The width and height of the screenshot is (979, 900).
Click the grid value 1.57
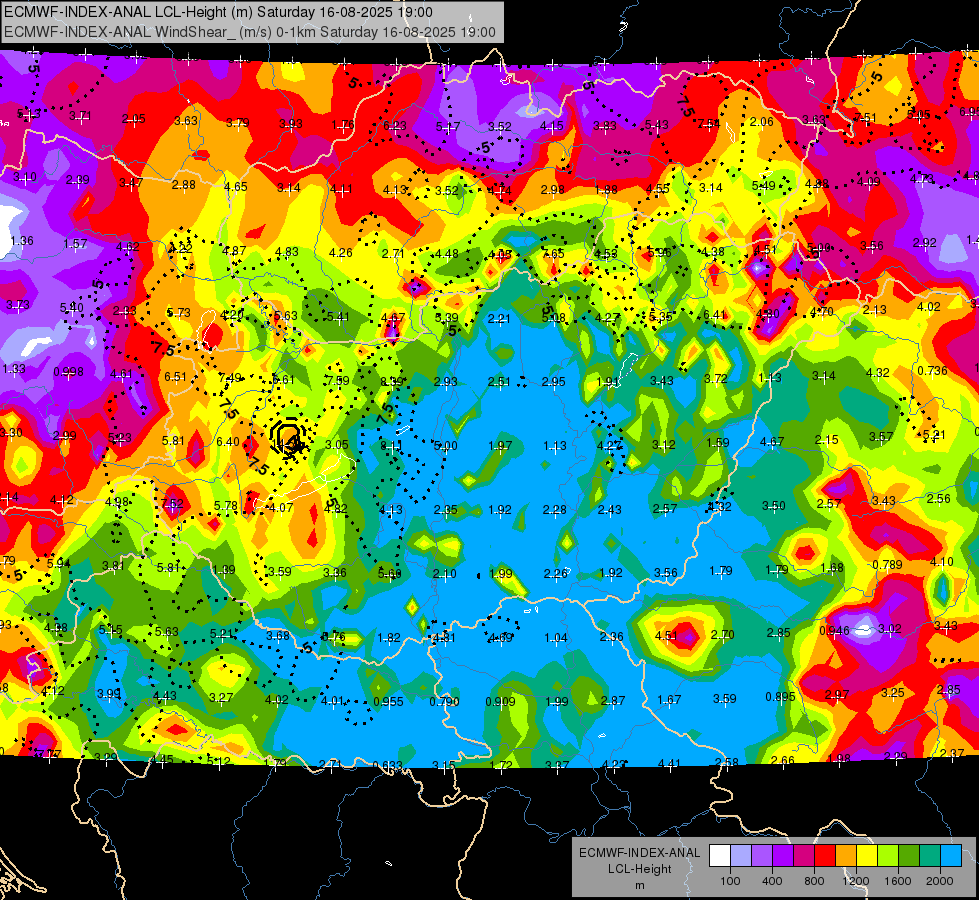pos(75,243)
